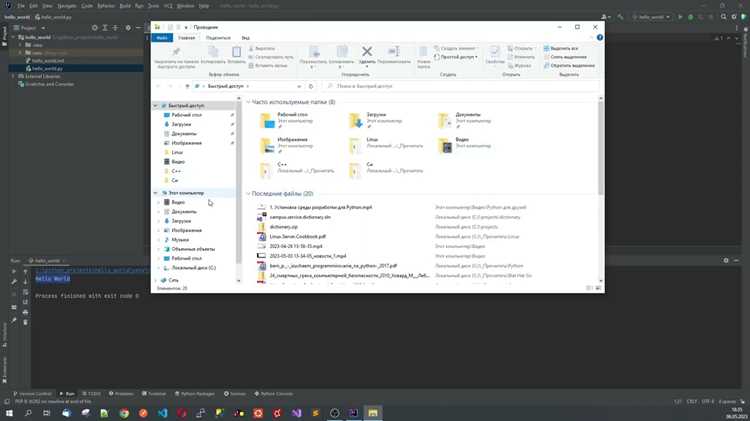Select dictionary.zip in recent files
The height and width of the screenshot is (421, 750).
pyautogui.click(x=283, y=227)
